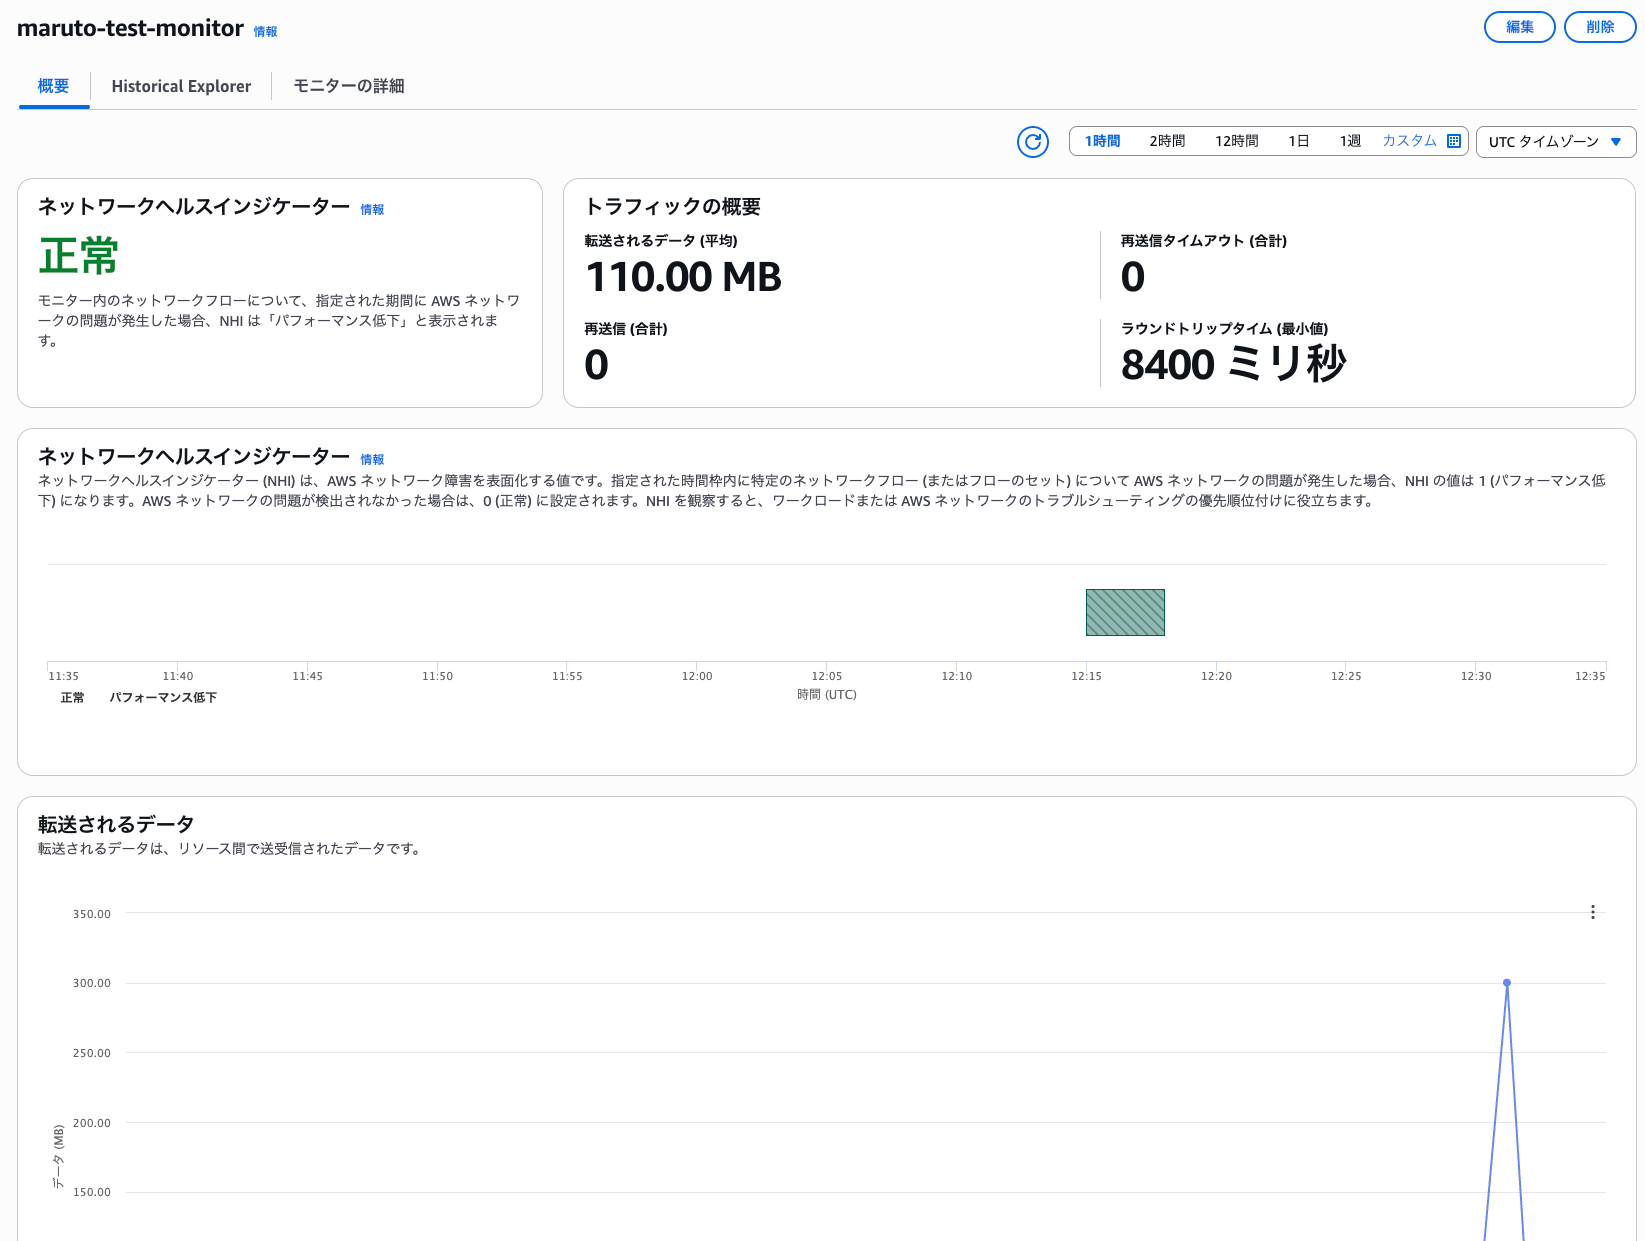The image size is (1645, 1241).
Task: Select the 1日 time range
Action: [1299, 141]
